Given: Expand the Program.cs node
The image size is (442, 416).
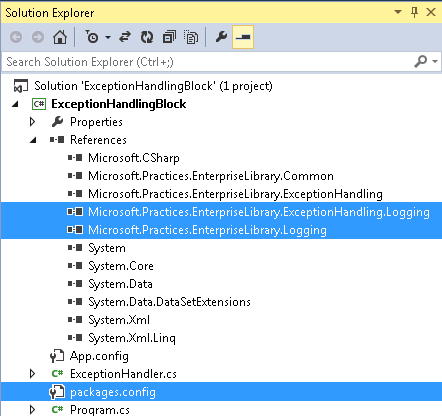Looking at the screenshot, I should (33, 410).
